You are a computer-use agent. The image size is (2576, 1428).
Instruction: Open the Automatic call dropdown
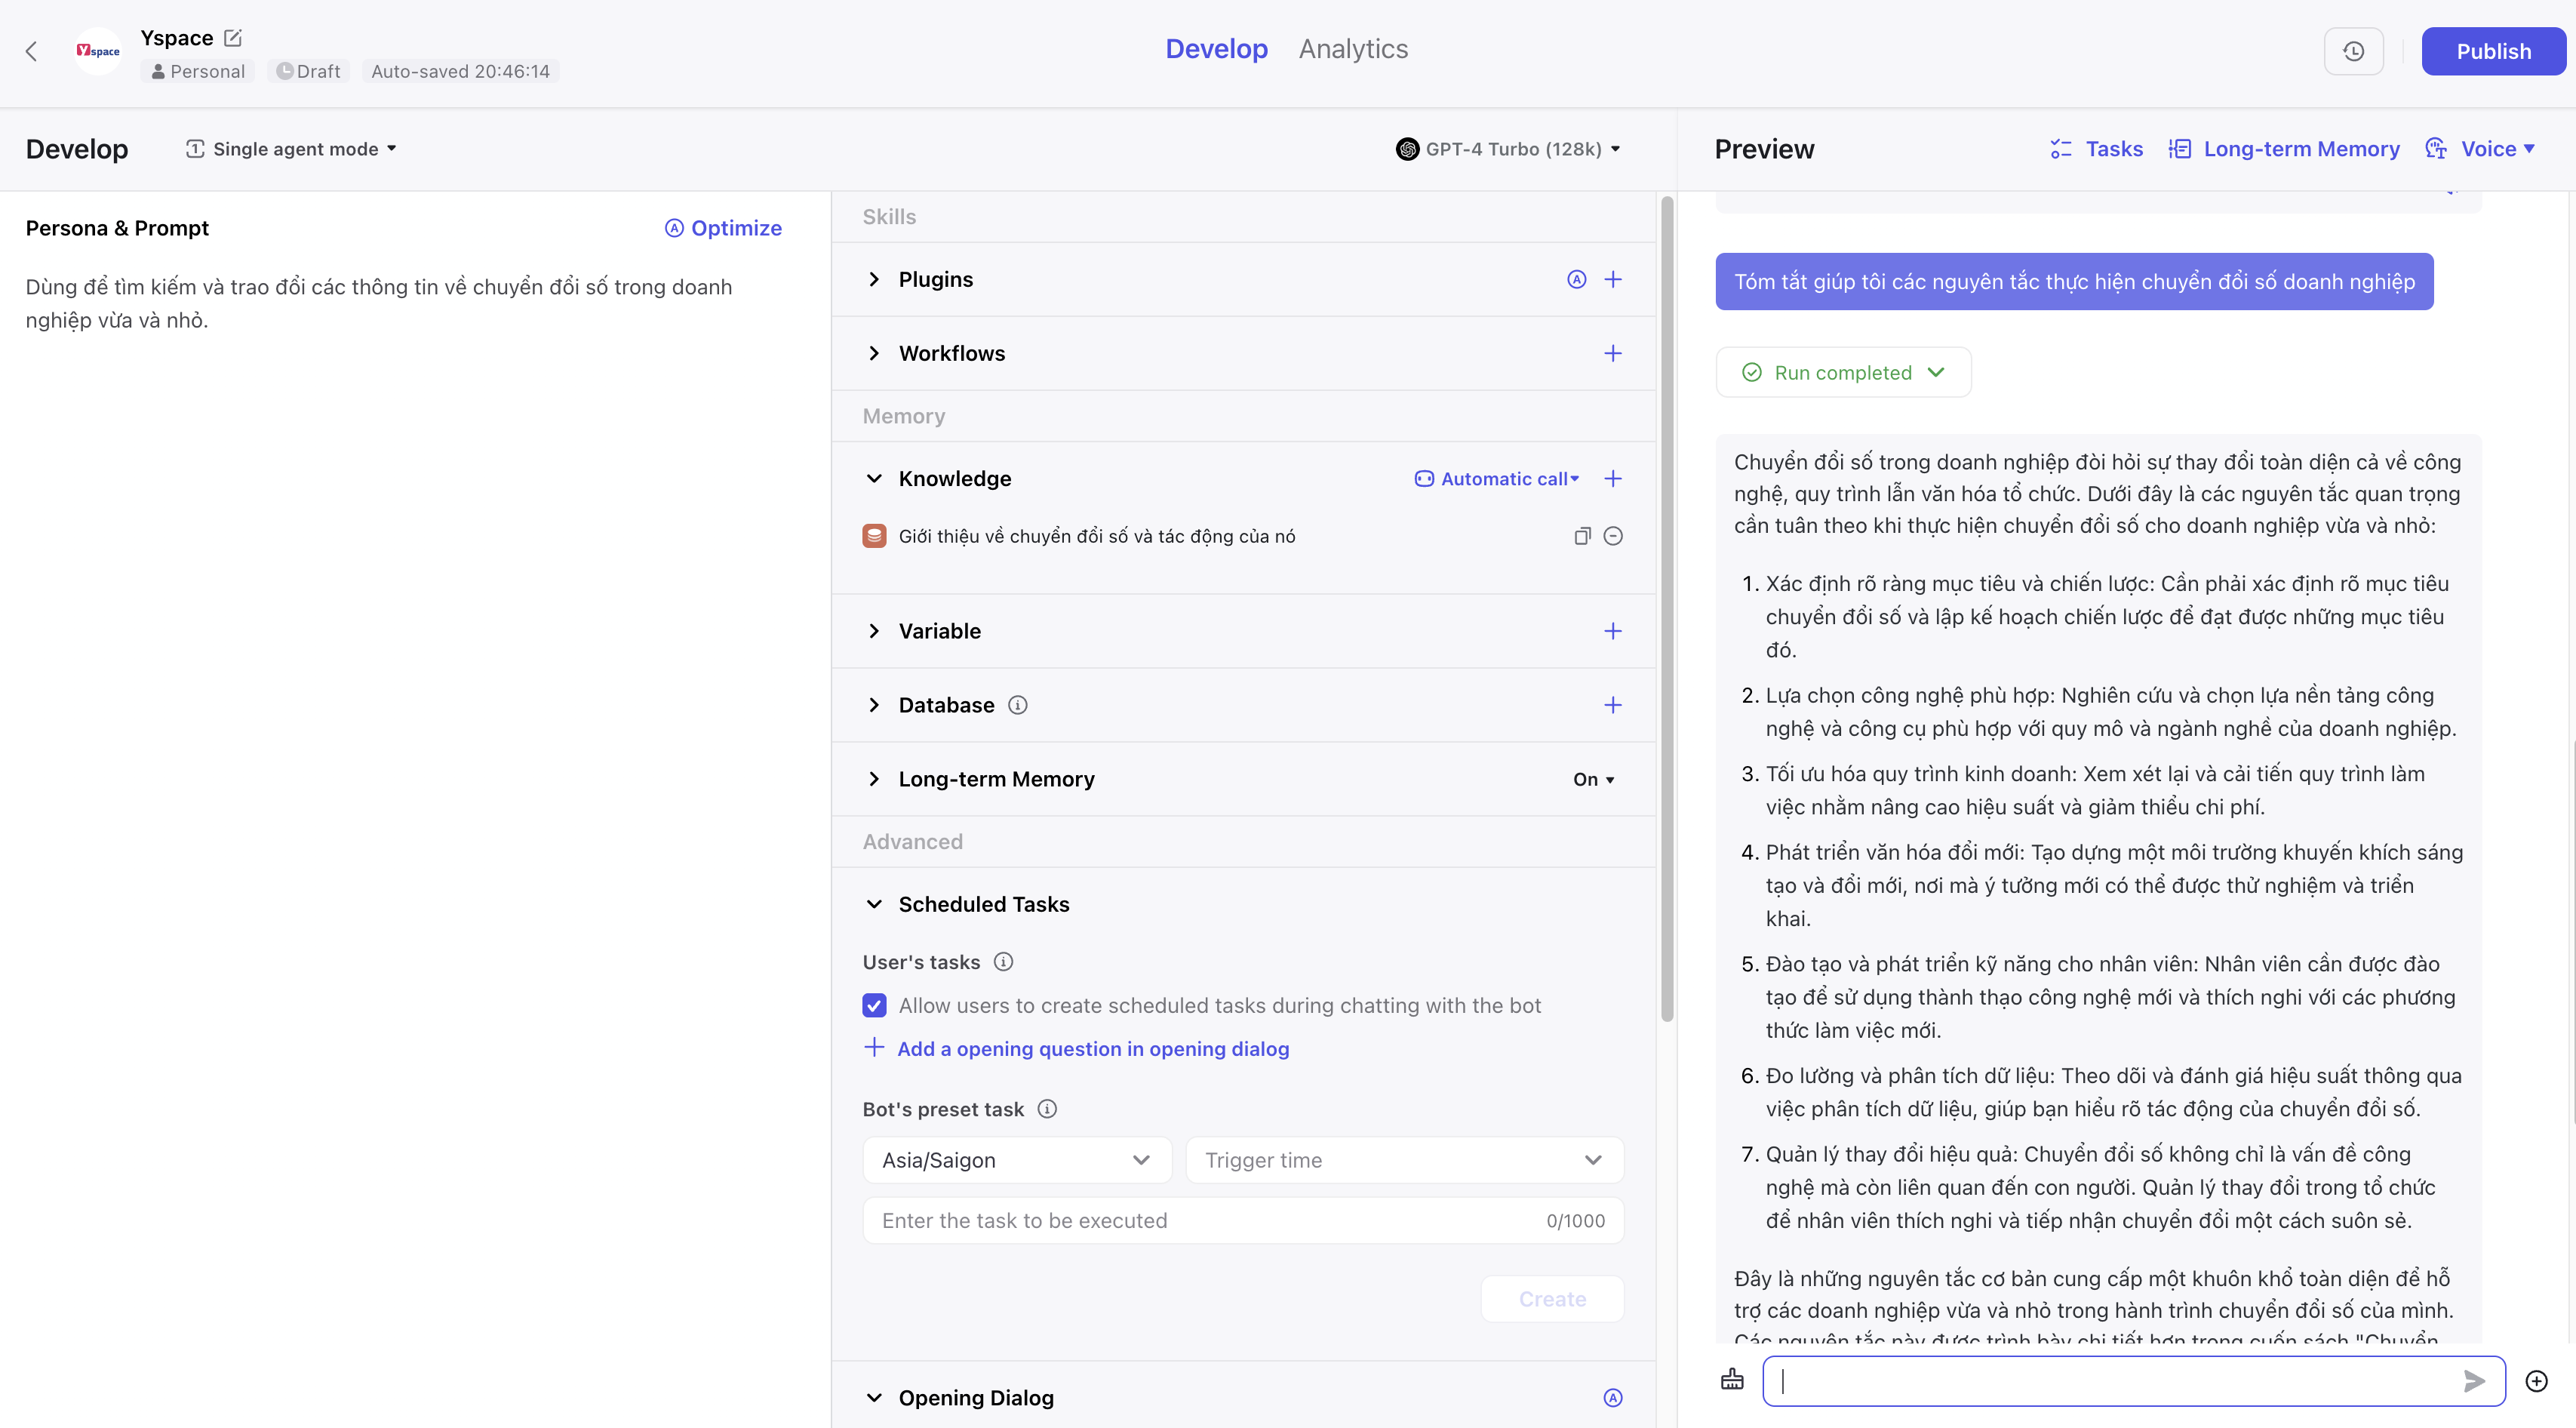pyautogui.click(x=1497, y=479)
